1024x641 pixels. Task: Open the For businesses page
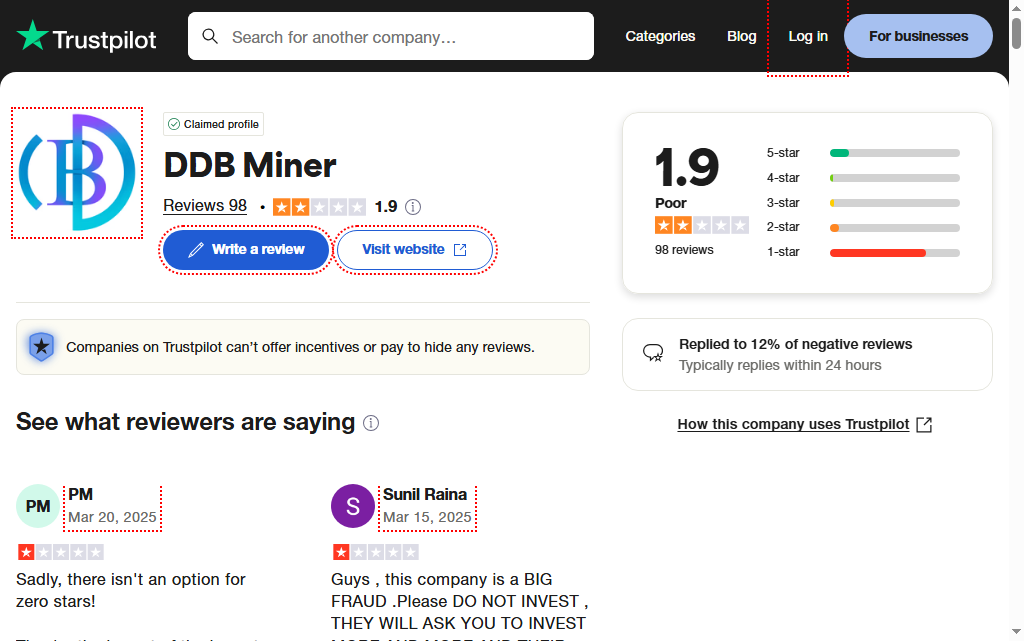pyautogui.click(x=918, y=36)
